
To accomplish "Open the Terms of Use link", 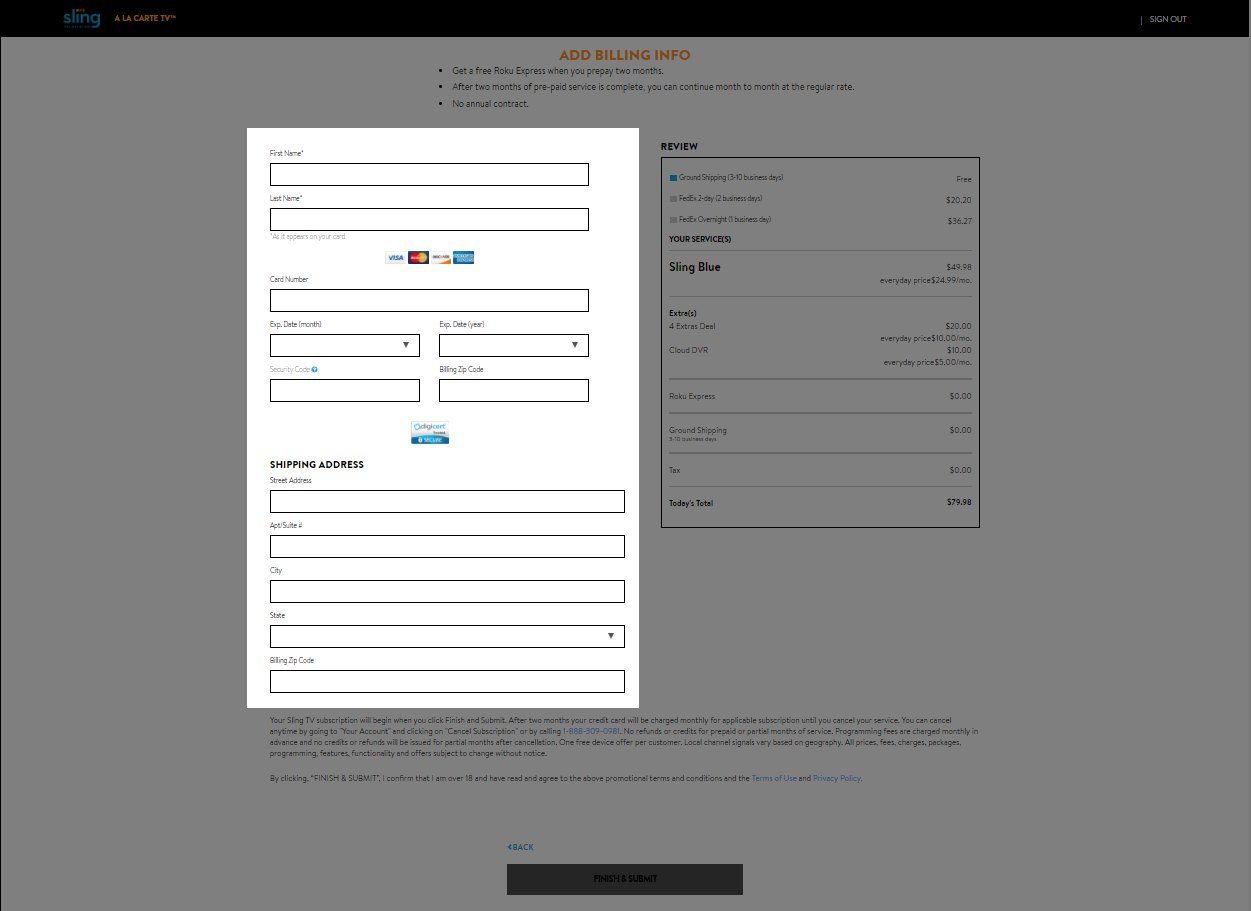I will coord(774,778).
